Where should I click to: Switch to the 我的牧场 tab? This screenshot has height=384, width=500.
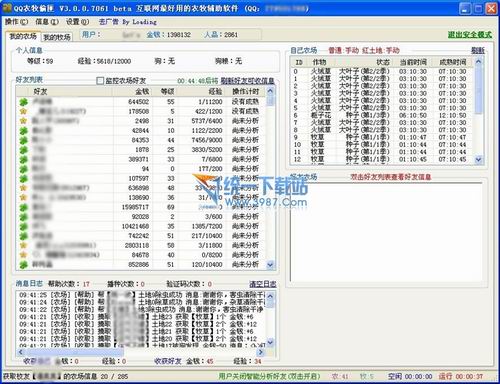(57, 37)
